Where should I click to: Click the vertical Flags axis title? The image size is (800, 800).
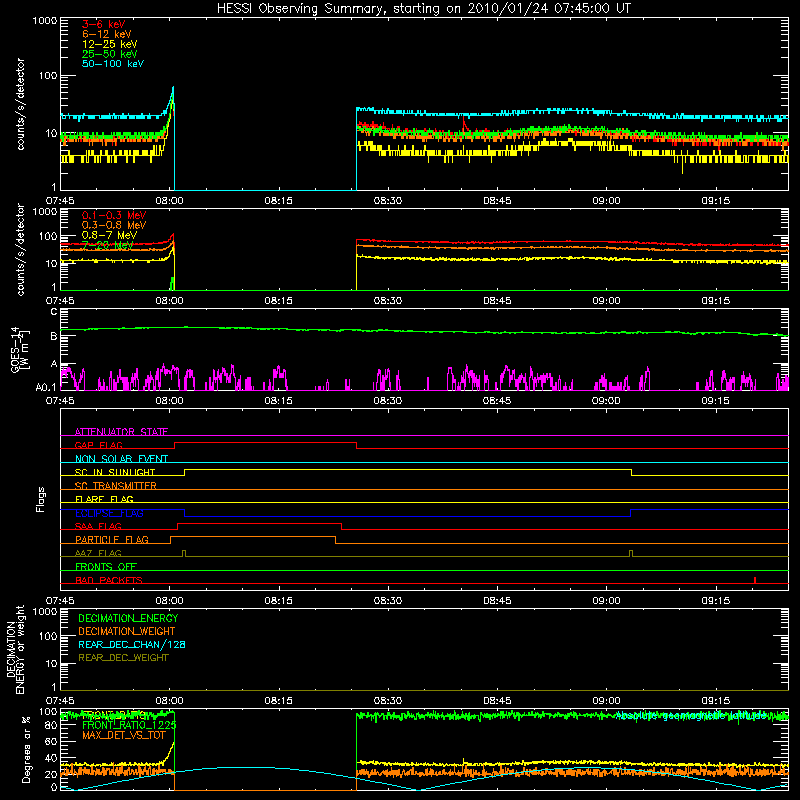pyautogui.click(x=41, y=499)
